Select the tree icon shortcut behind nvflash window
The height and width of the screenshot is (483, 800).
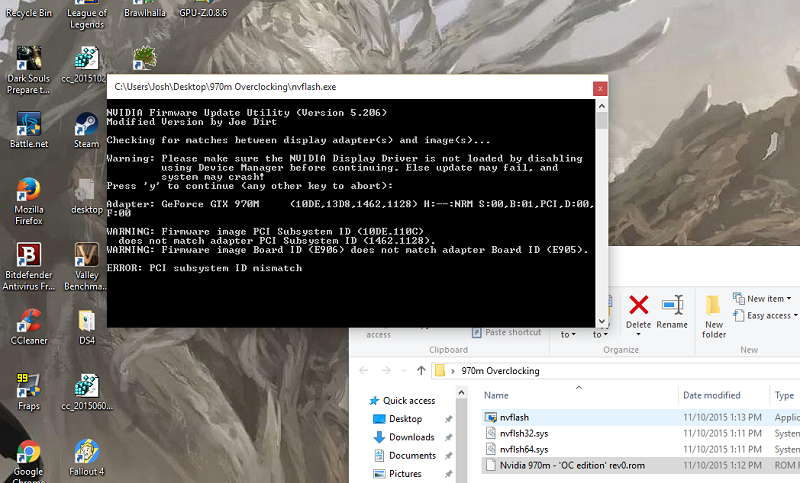pos(145,58)
